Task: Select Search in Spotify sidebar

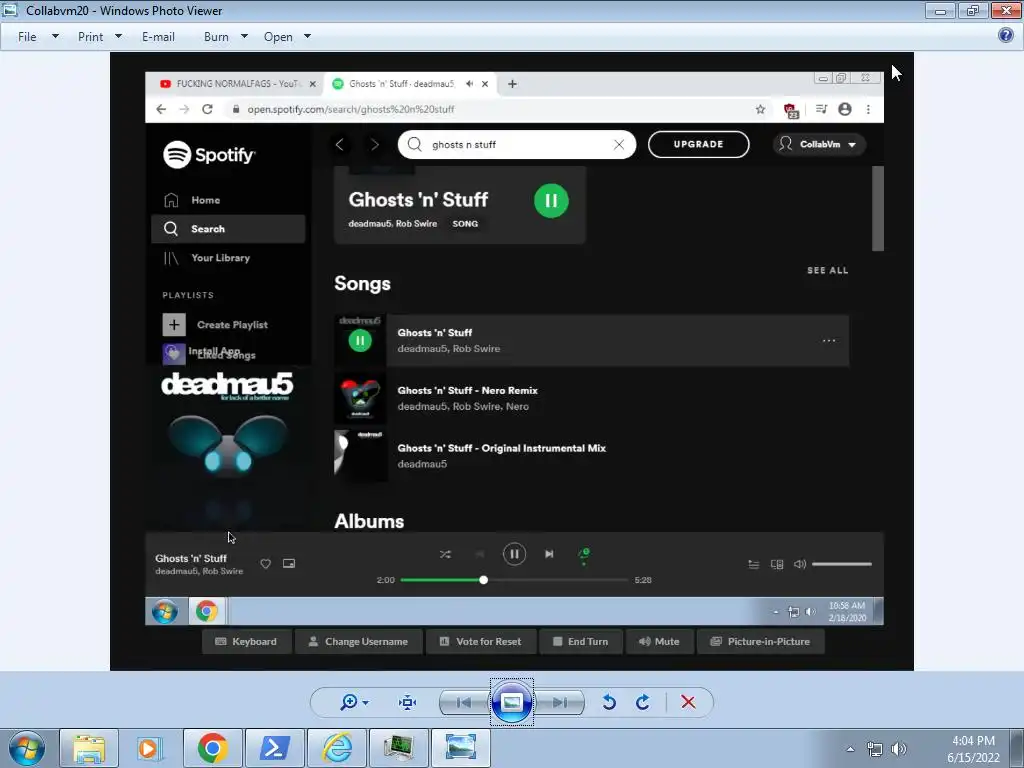Action: 228,229
